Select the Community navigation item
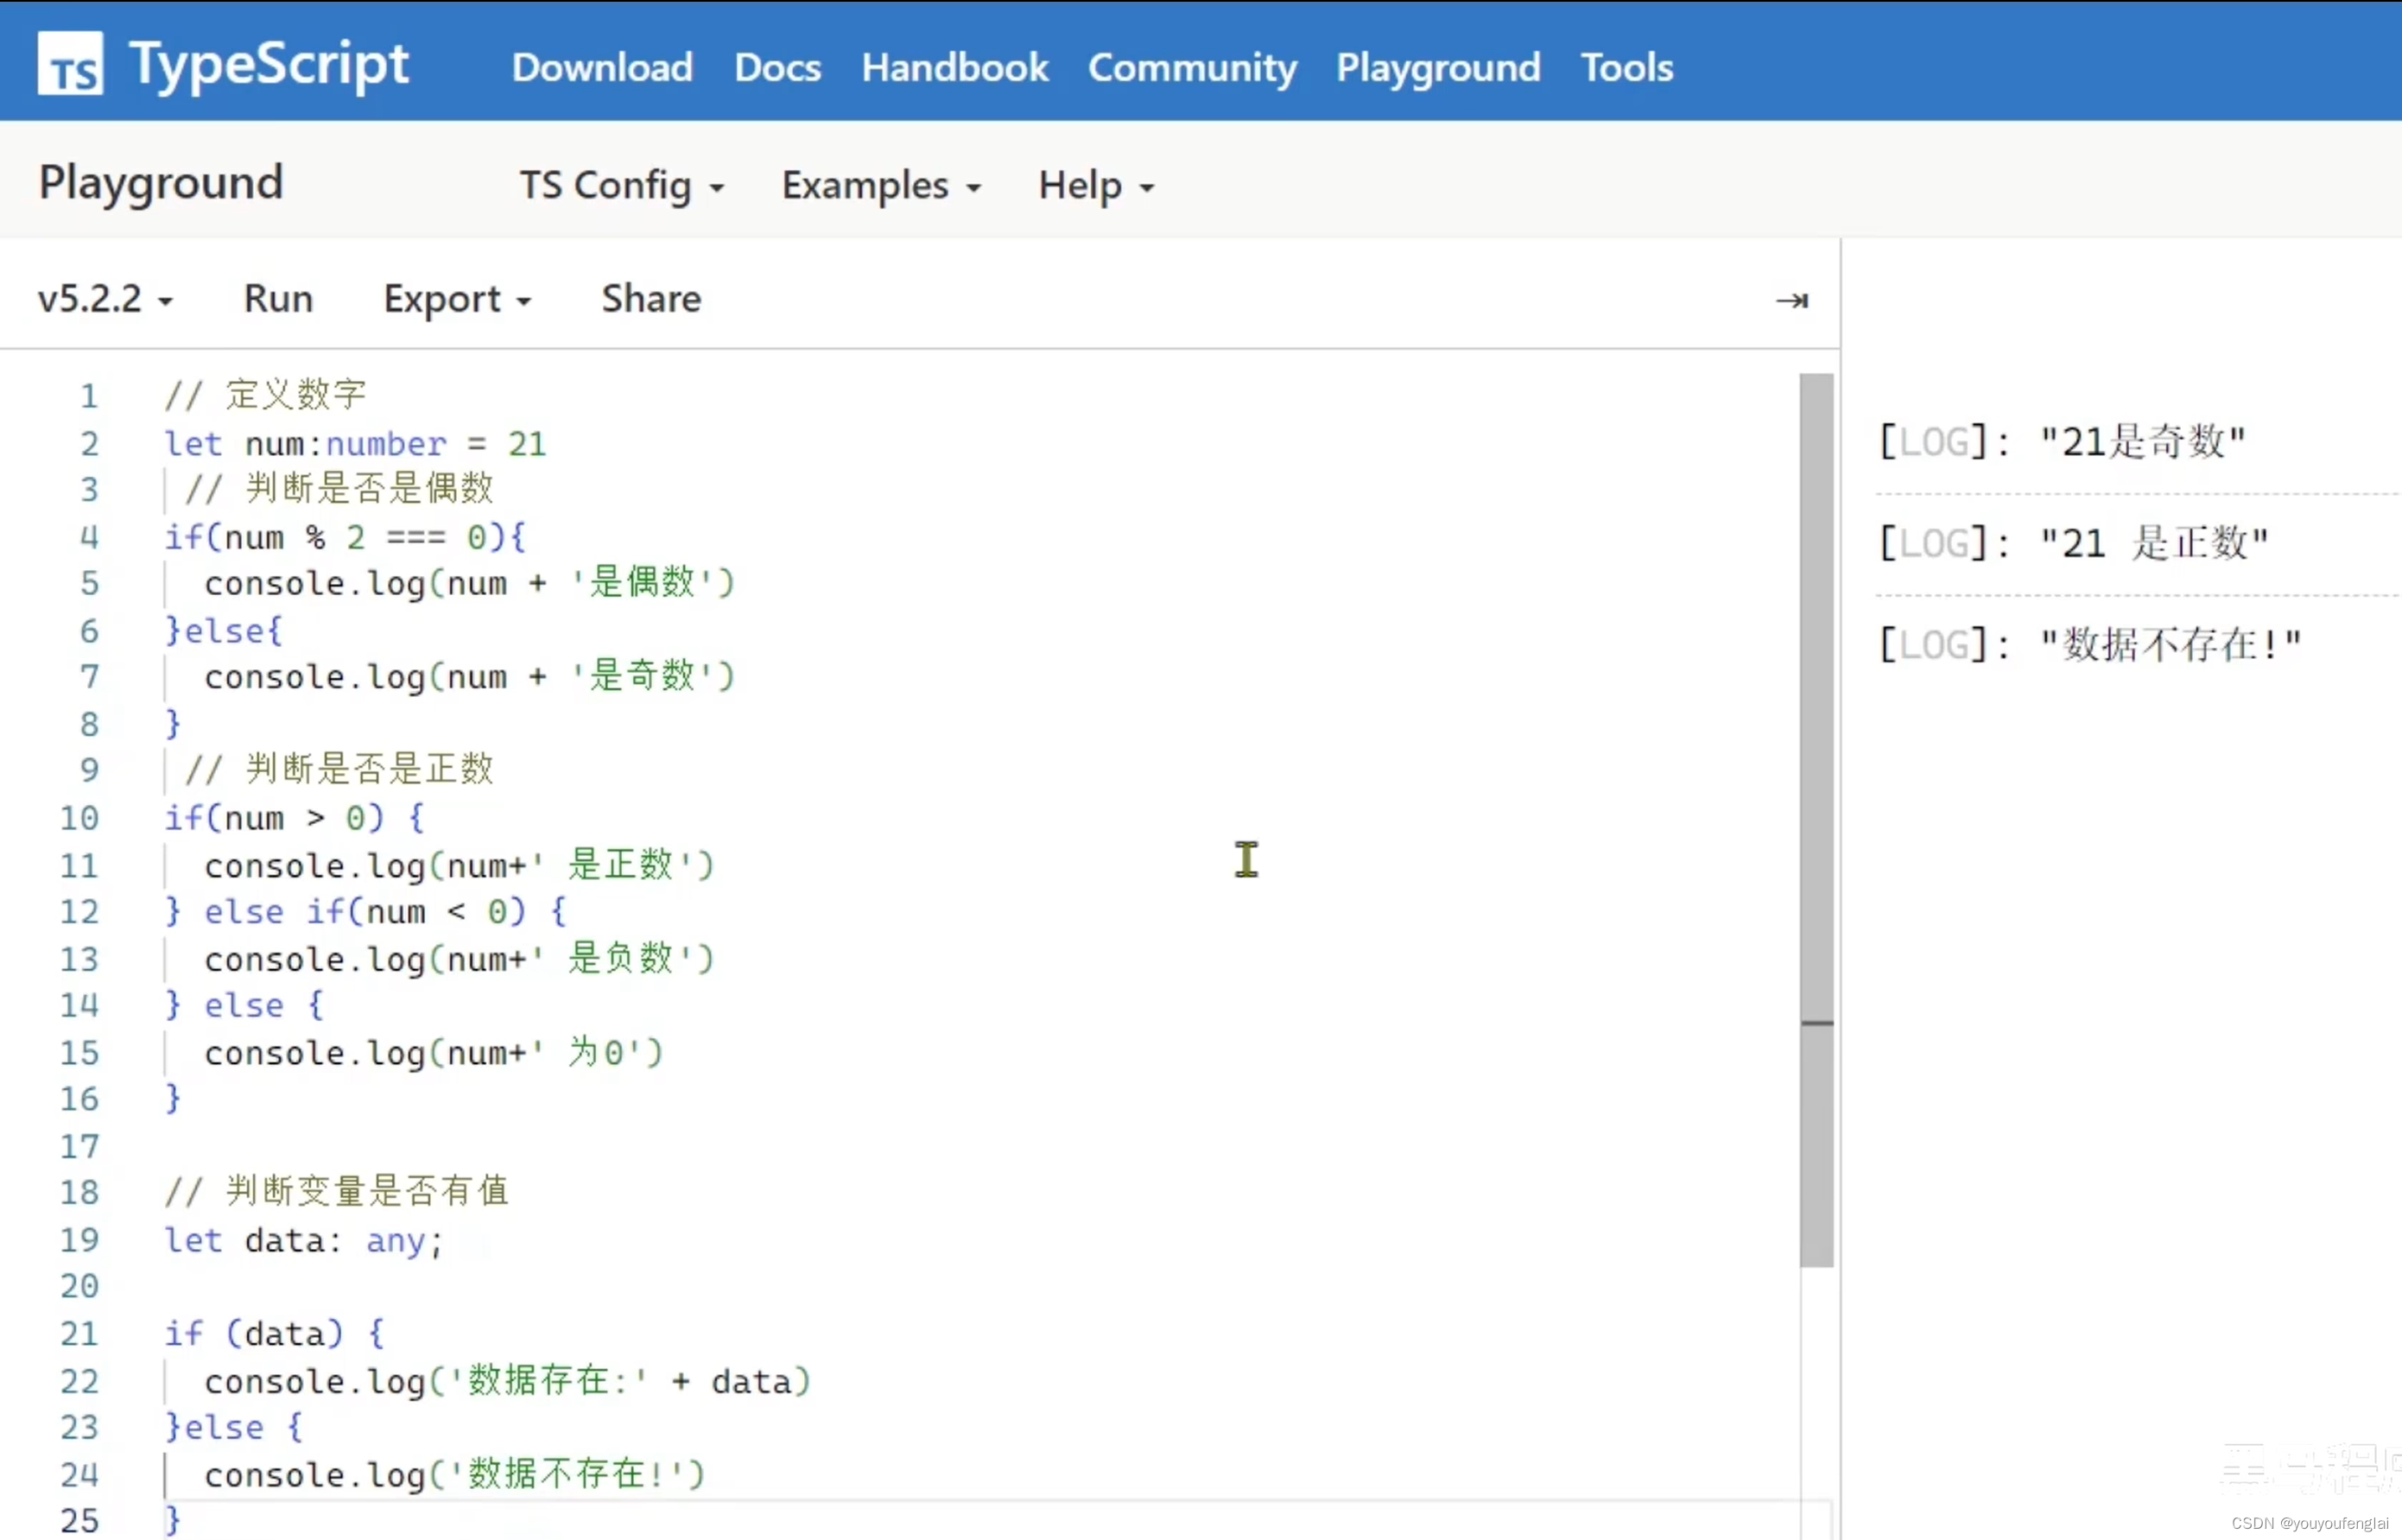The width and height of the screenshot is (2402, 1540). (1194, 67)
